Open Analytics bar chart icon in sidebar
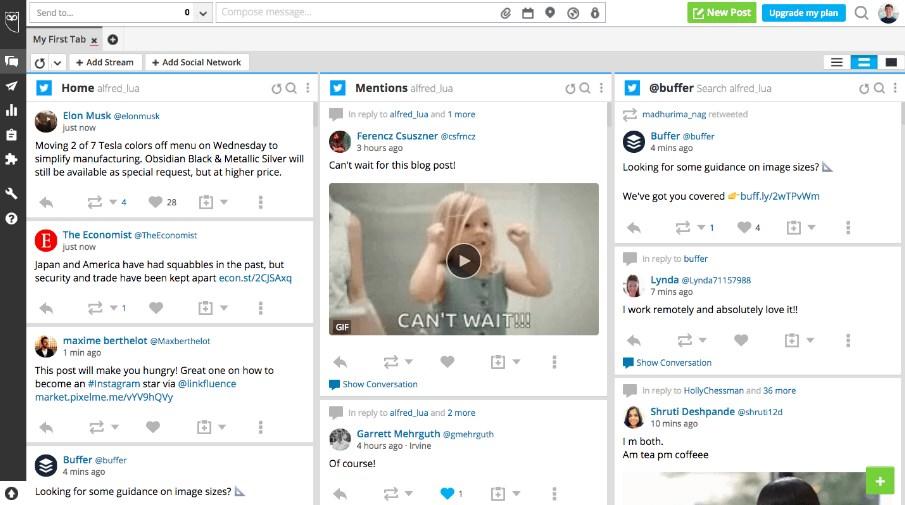The image size is (905, 505). click(x=12, y=110)
